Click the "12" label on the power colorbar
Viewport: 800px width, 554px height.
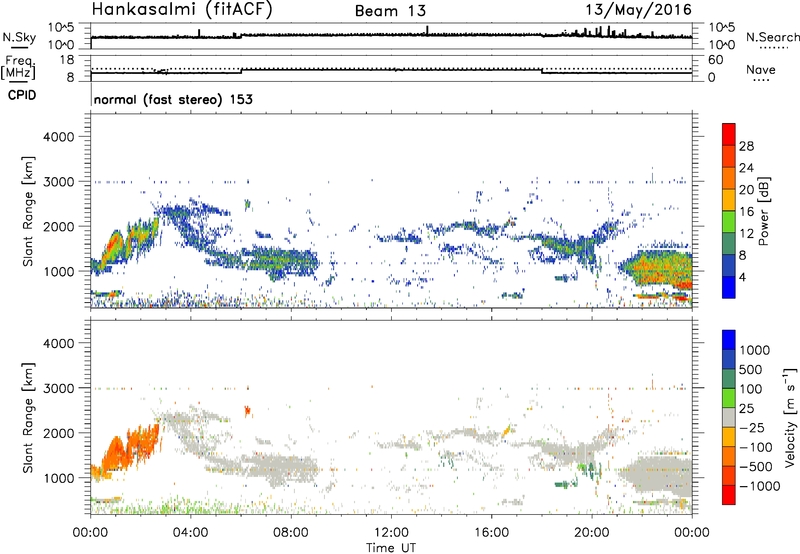(x=746, y=234)
